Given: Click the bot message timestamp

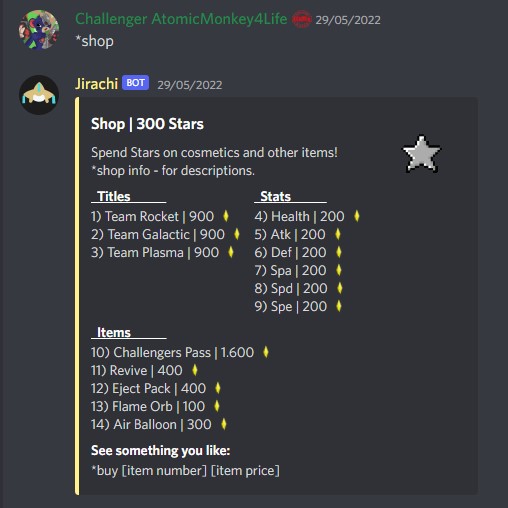Looking at the screenshot, I should [x=190, y=85].
